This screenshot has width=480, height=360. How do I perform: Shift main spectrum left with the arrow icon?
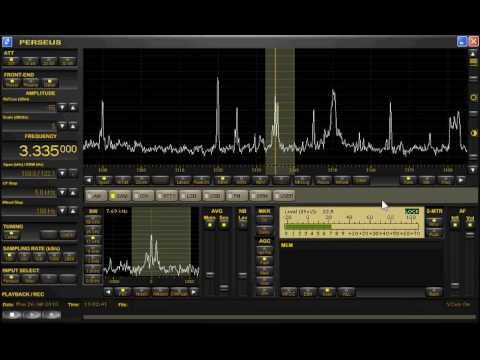pyautogui.click(x=89, y=180)
